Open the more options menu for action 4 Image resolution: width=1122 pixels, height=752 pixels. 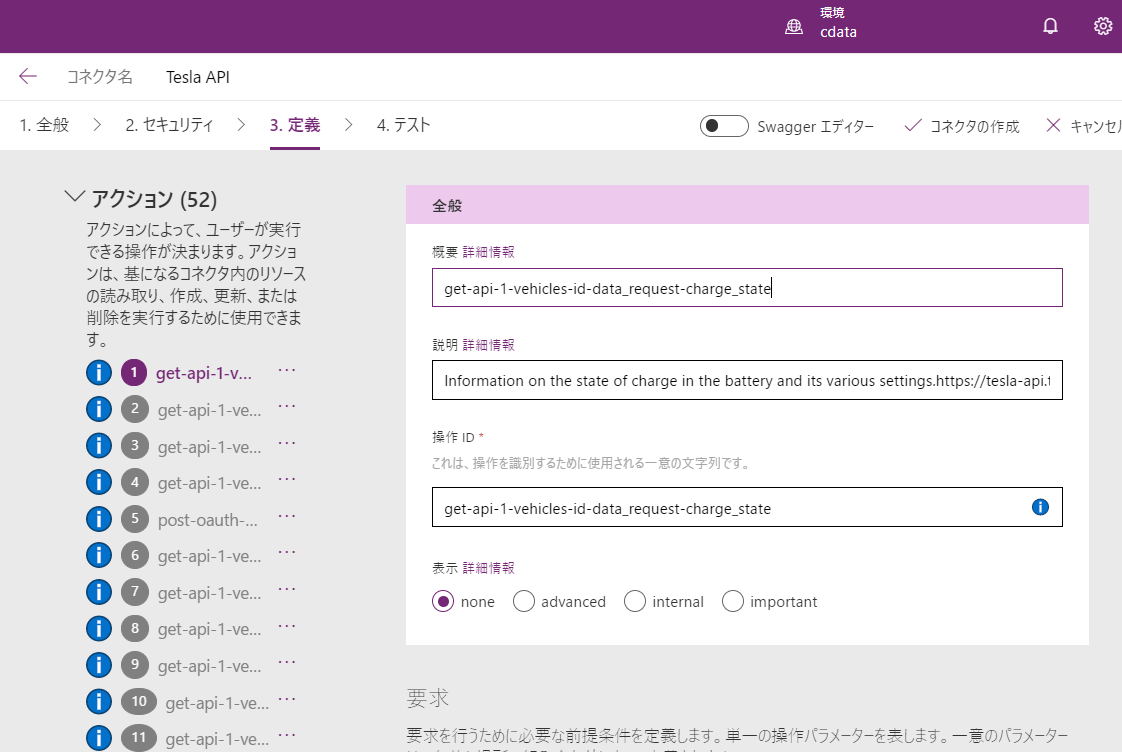pos(287,479)
